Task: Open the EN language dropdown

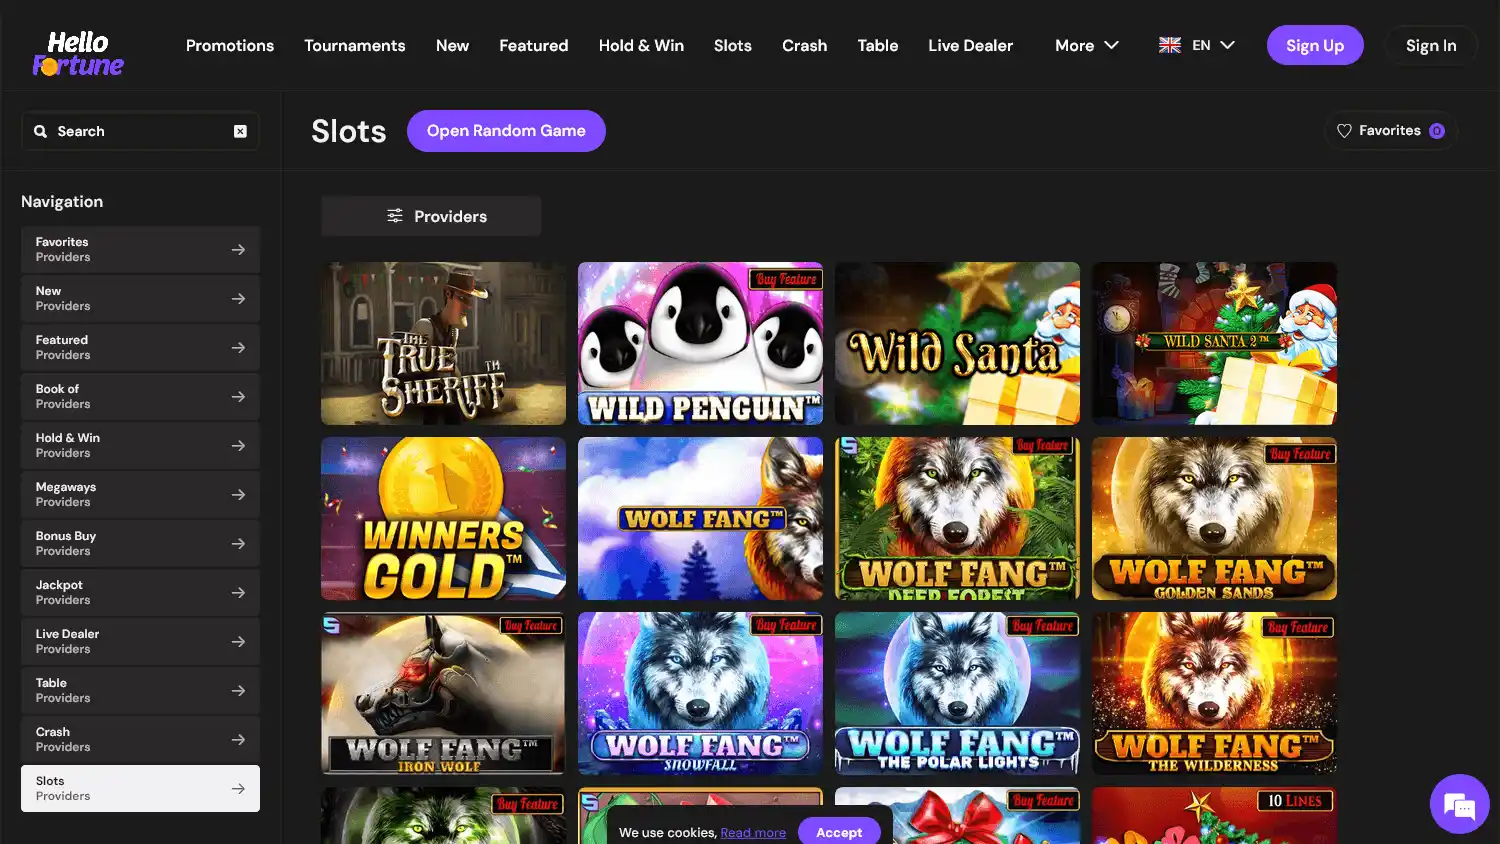Action: (x=1198, y=45)
